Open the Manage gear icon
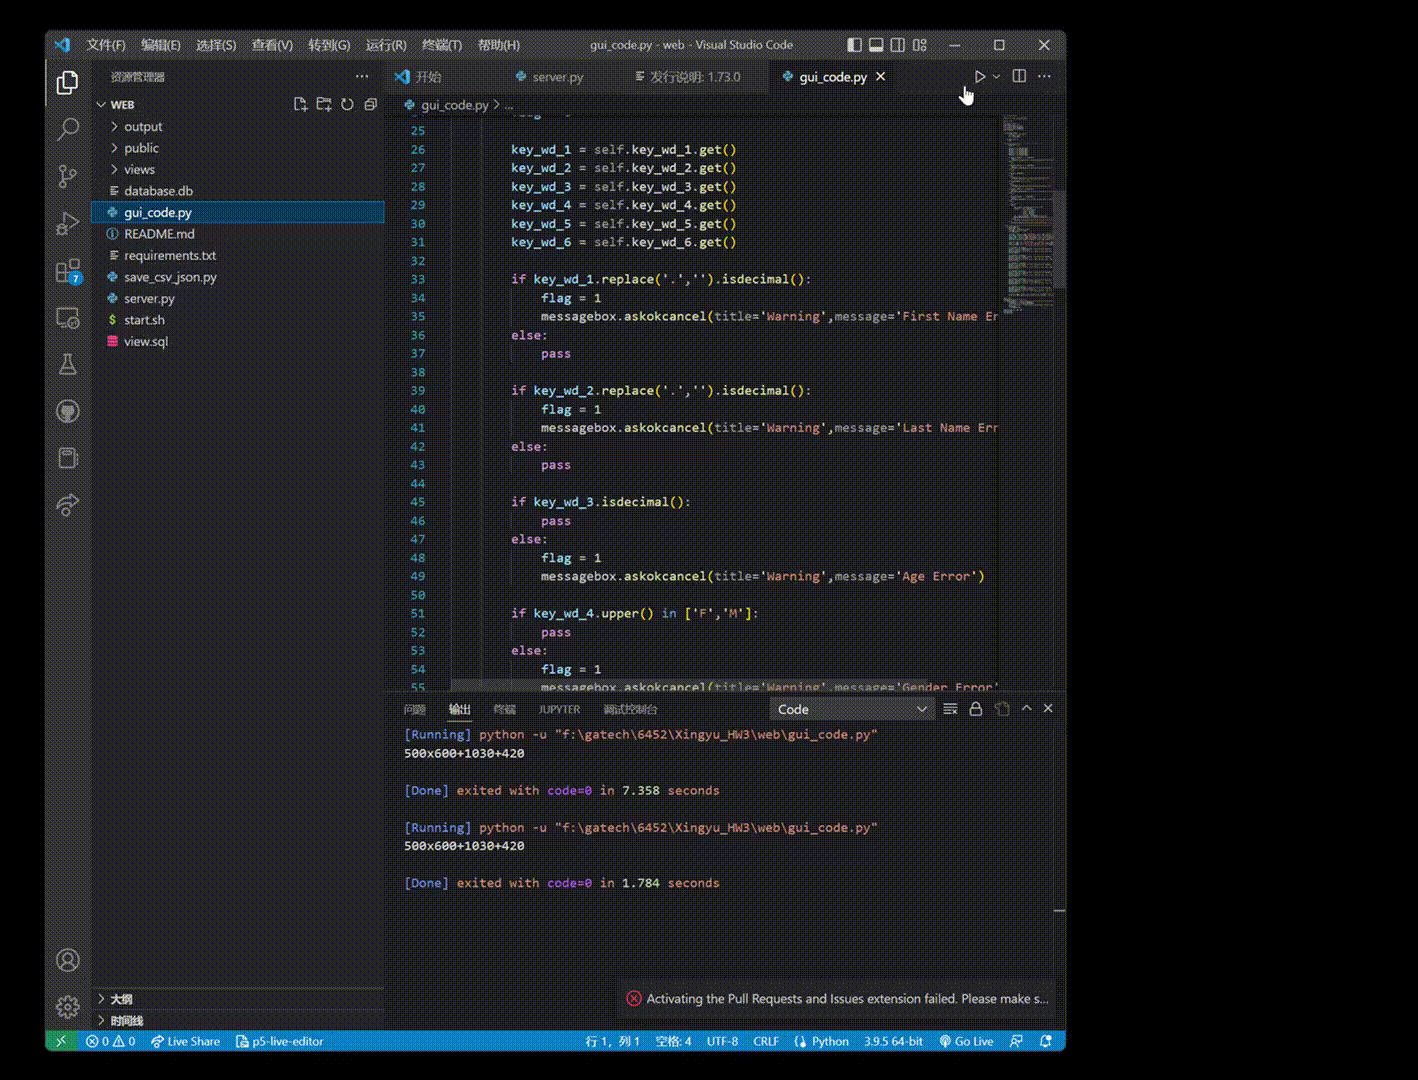The image size is (1418, 1080). 67,1006
